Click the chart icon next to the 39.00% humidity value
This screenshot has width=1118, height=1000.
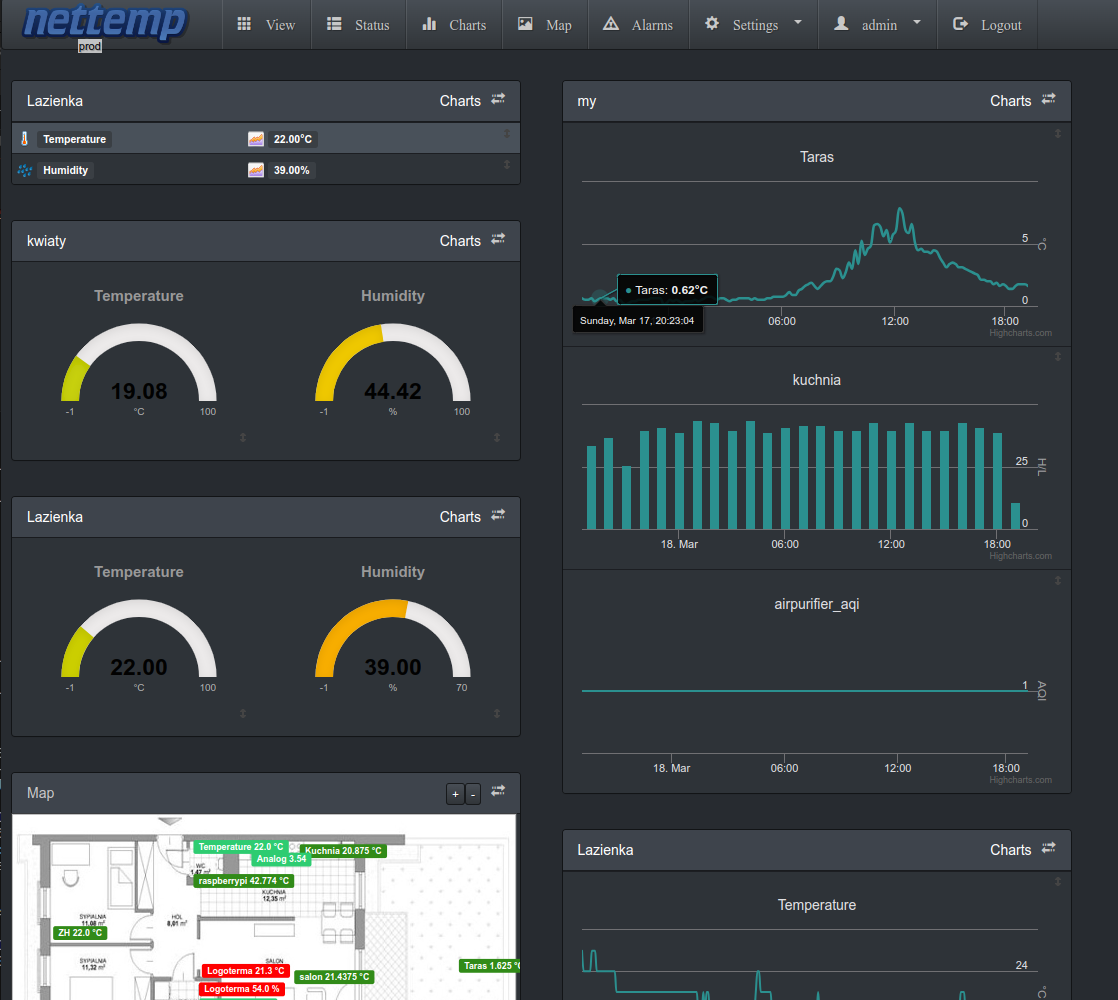[256, 170]
